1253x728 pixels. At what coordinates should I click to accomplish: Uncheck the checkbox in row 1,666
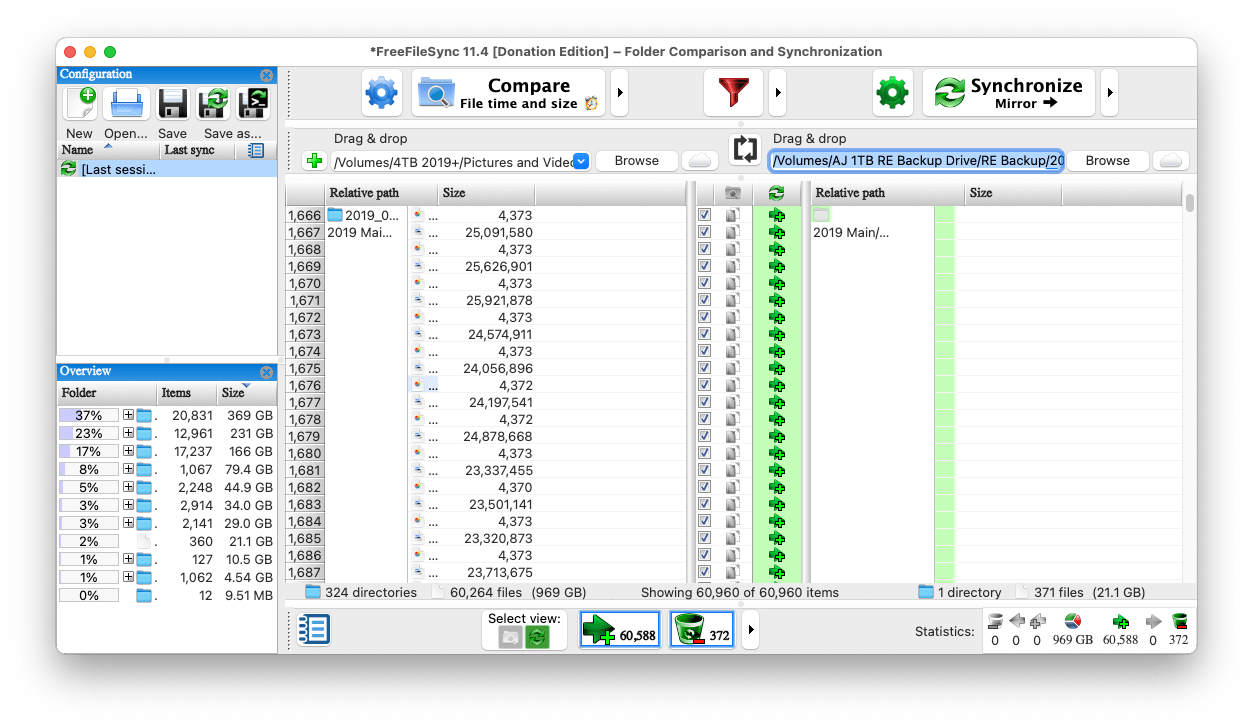704,215
